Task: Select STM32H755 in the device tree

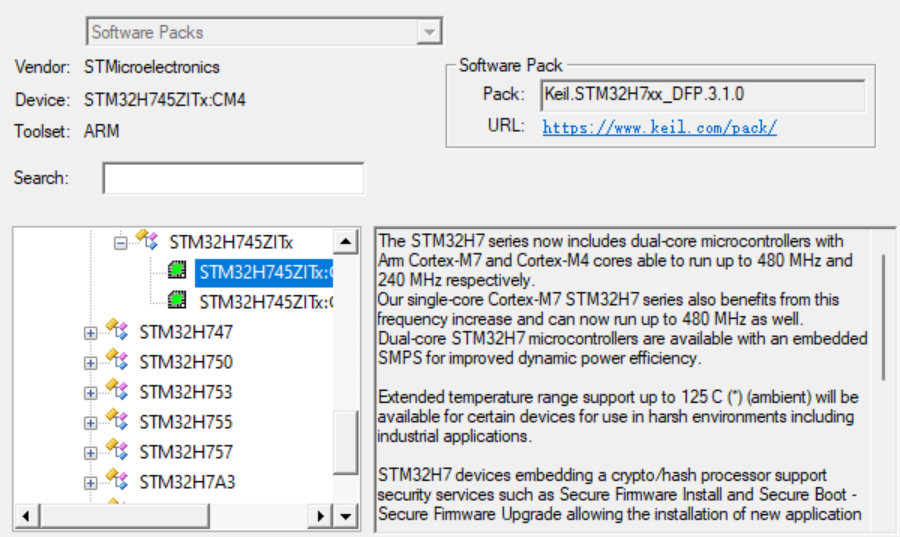Action: [x=186, y=422]
